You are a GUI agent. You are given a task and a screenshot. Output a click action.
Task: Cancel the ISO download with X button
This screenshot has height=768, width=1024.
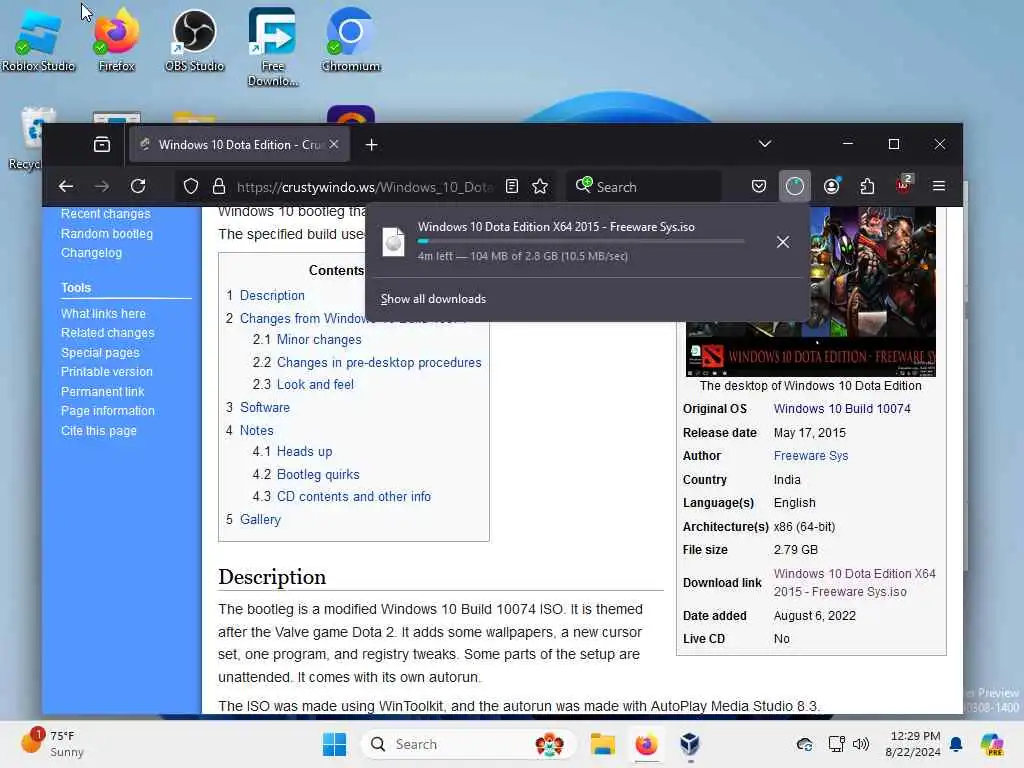click(783, 242)
